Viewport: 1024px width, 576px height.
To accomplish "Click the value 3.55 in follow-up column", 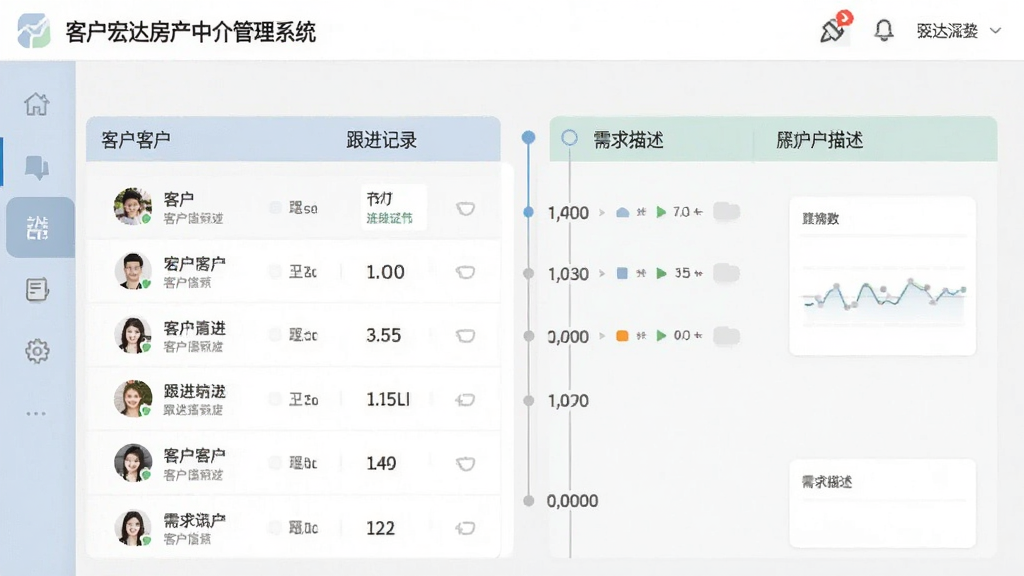I will pos(383,335).
